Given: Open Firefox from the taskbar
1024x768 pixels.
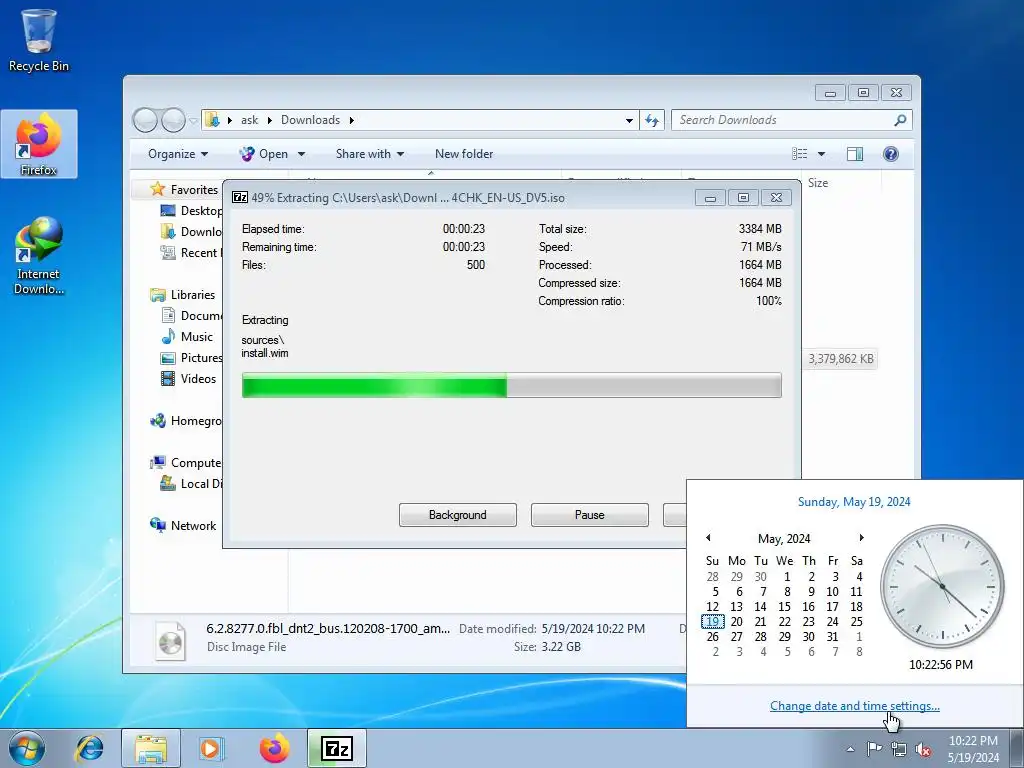Looking at the screenshot, I should (274, 748).
